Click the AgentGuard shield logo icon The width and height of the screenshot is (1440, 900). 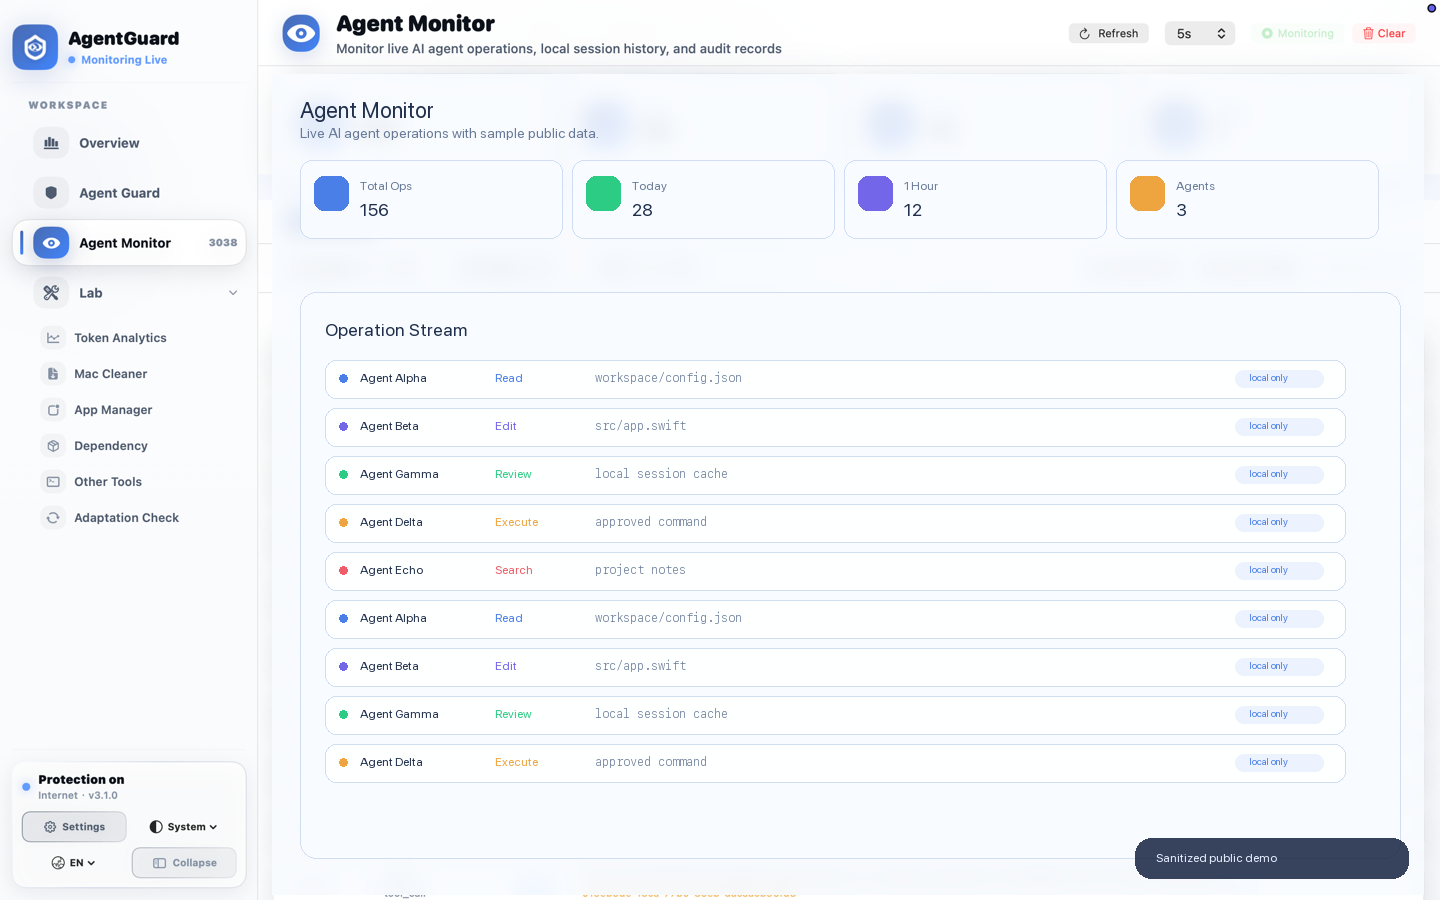click(35, 47)
